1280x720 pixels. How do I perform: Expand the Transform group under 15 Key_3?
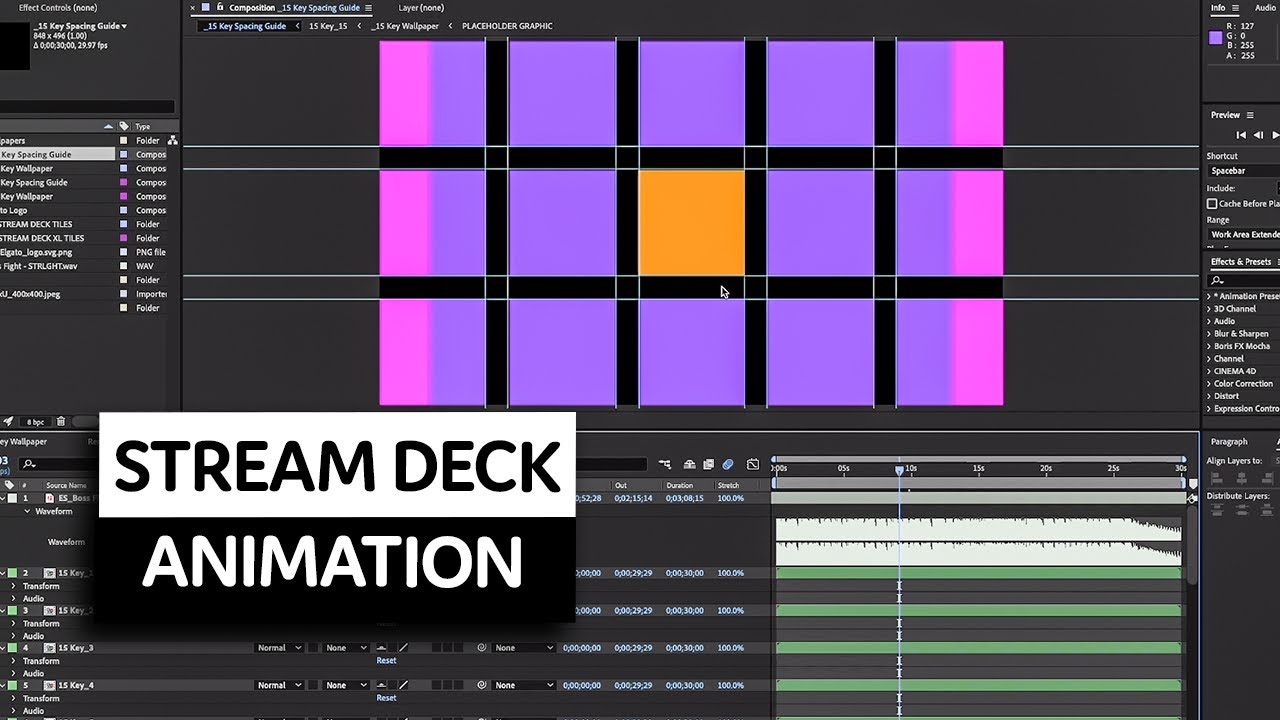pyautogui.click(x=13, y=661)
